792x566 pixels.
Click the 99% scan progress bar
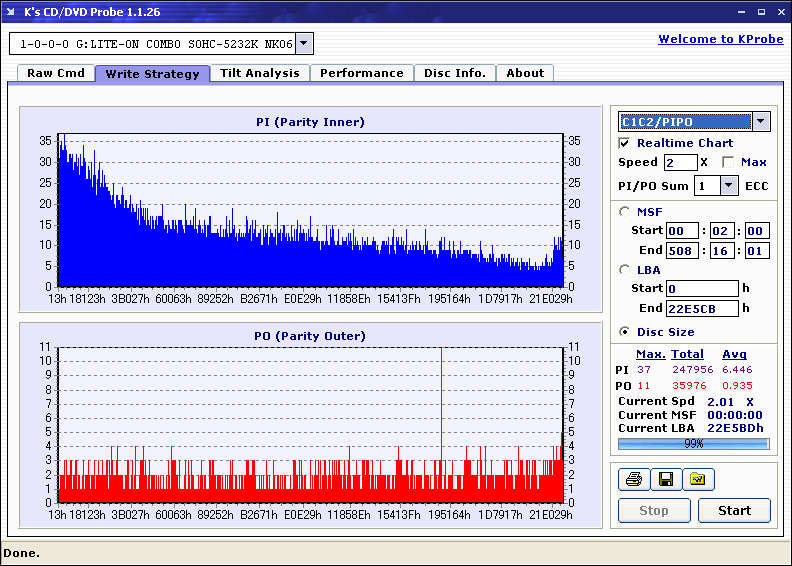click(x=693, y=443)
